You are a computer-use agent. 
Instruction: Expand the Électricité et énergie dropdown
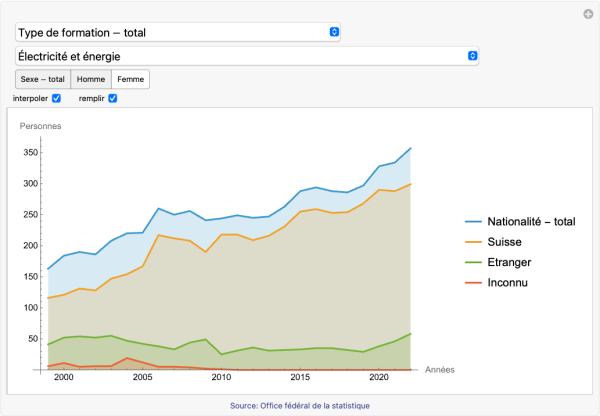coord(246,56)
